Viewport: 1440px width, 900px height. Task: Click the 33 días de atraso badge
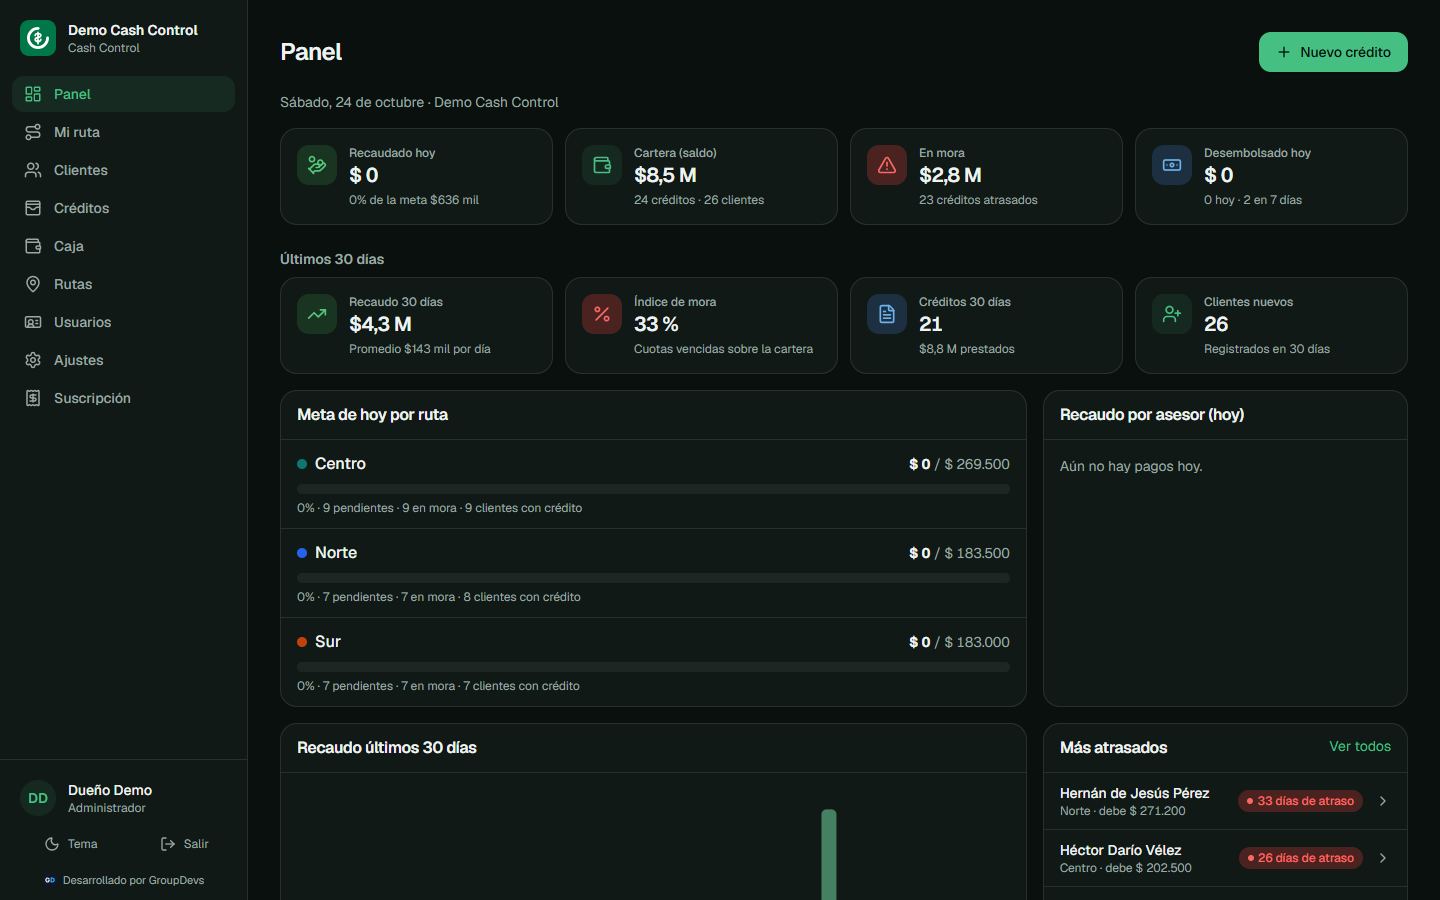pos(1300,801)
